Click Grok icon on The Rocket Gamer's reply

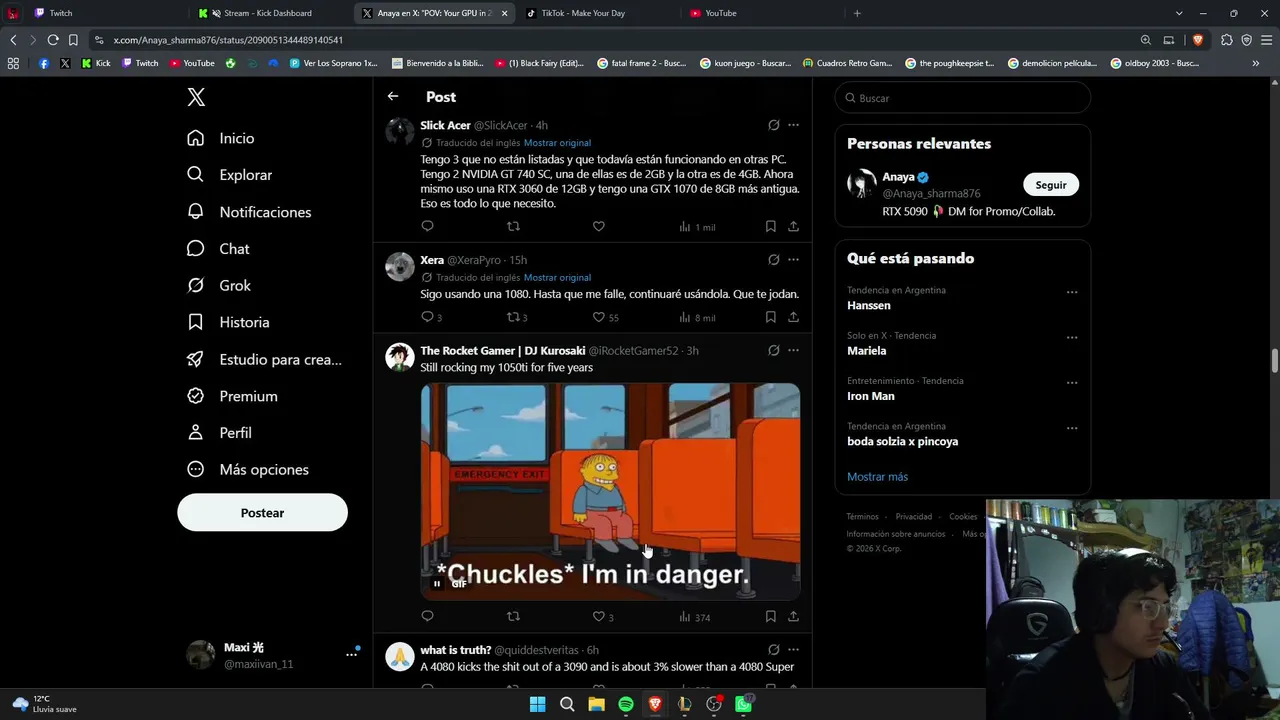click(x=773, y=351)
